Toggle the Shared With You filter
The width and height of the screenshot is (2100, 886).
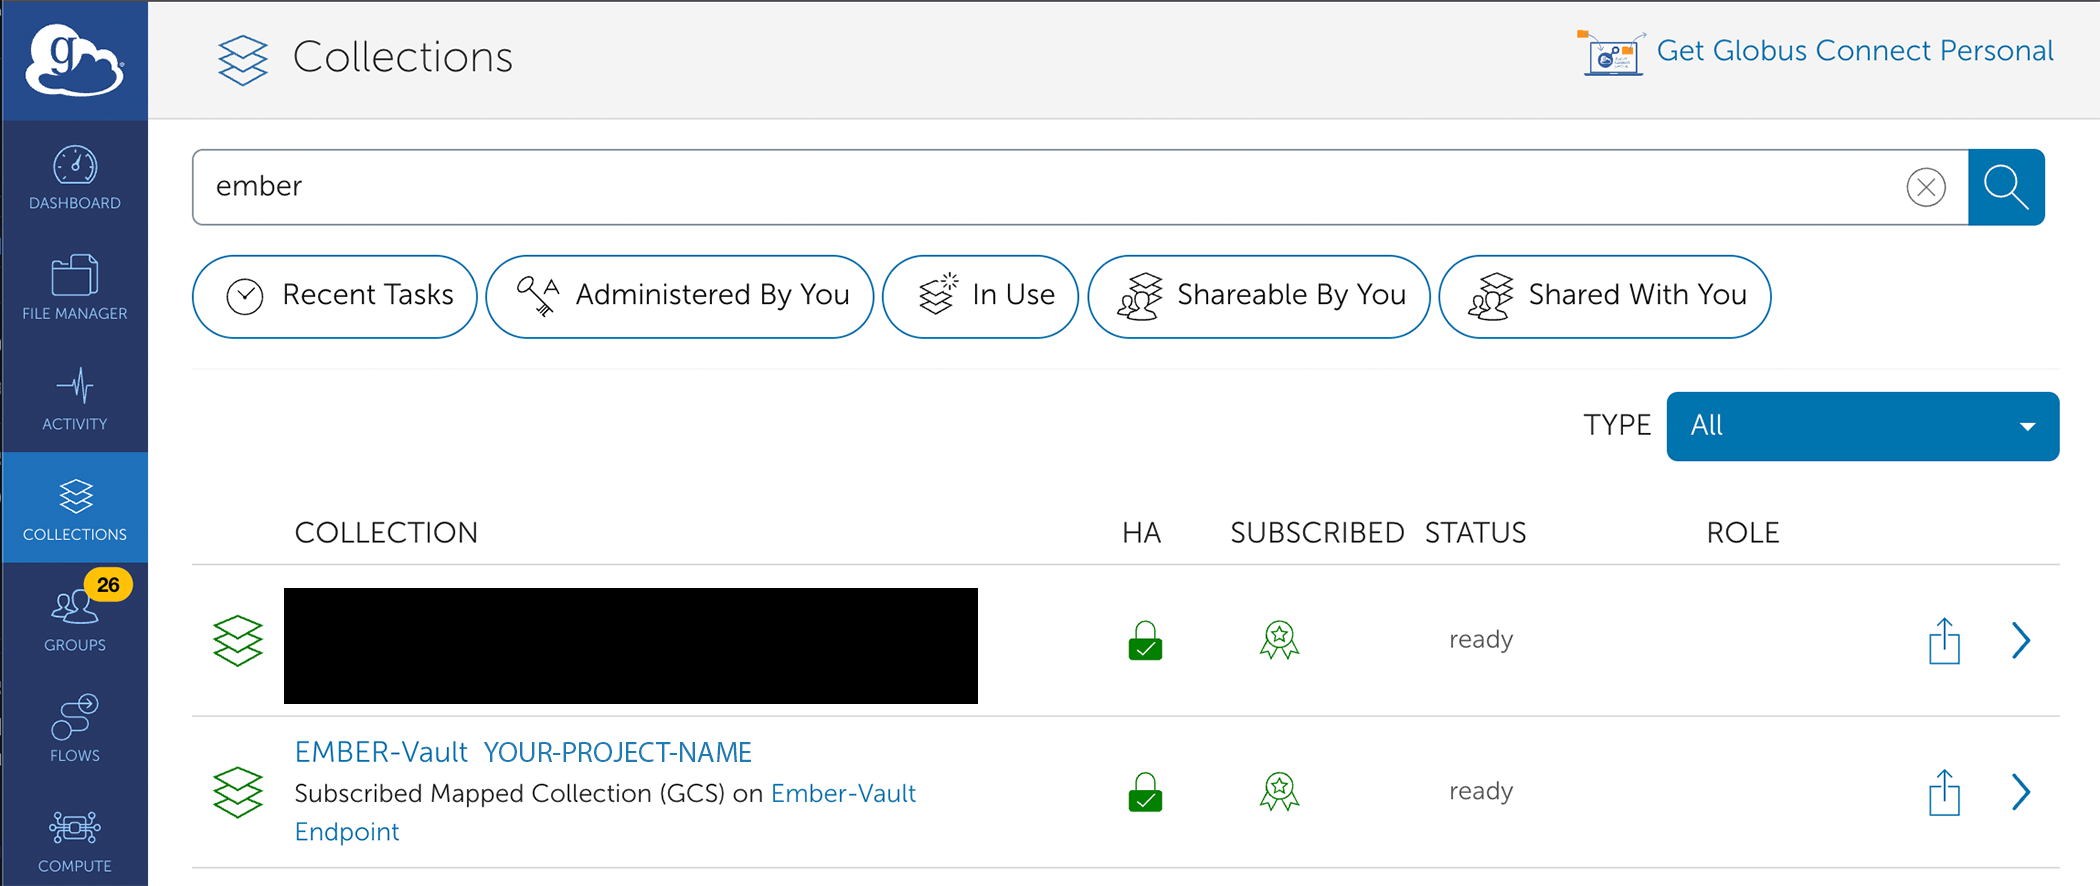(1605, 296)
